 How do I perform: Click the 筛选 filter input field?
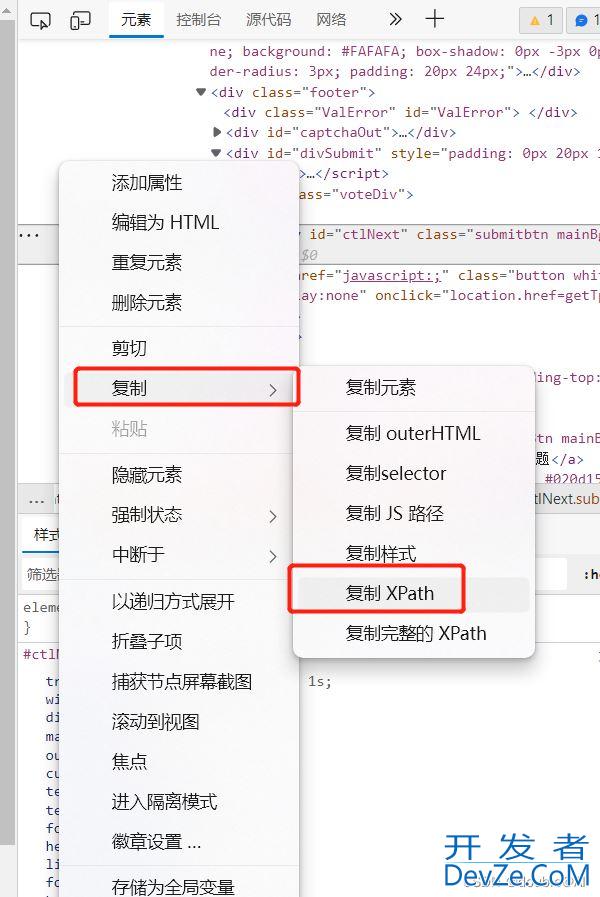point(42,574)
